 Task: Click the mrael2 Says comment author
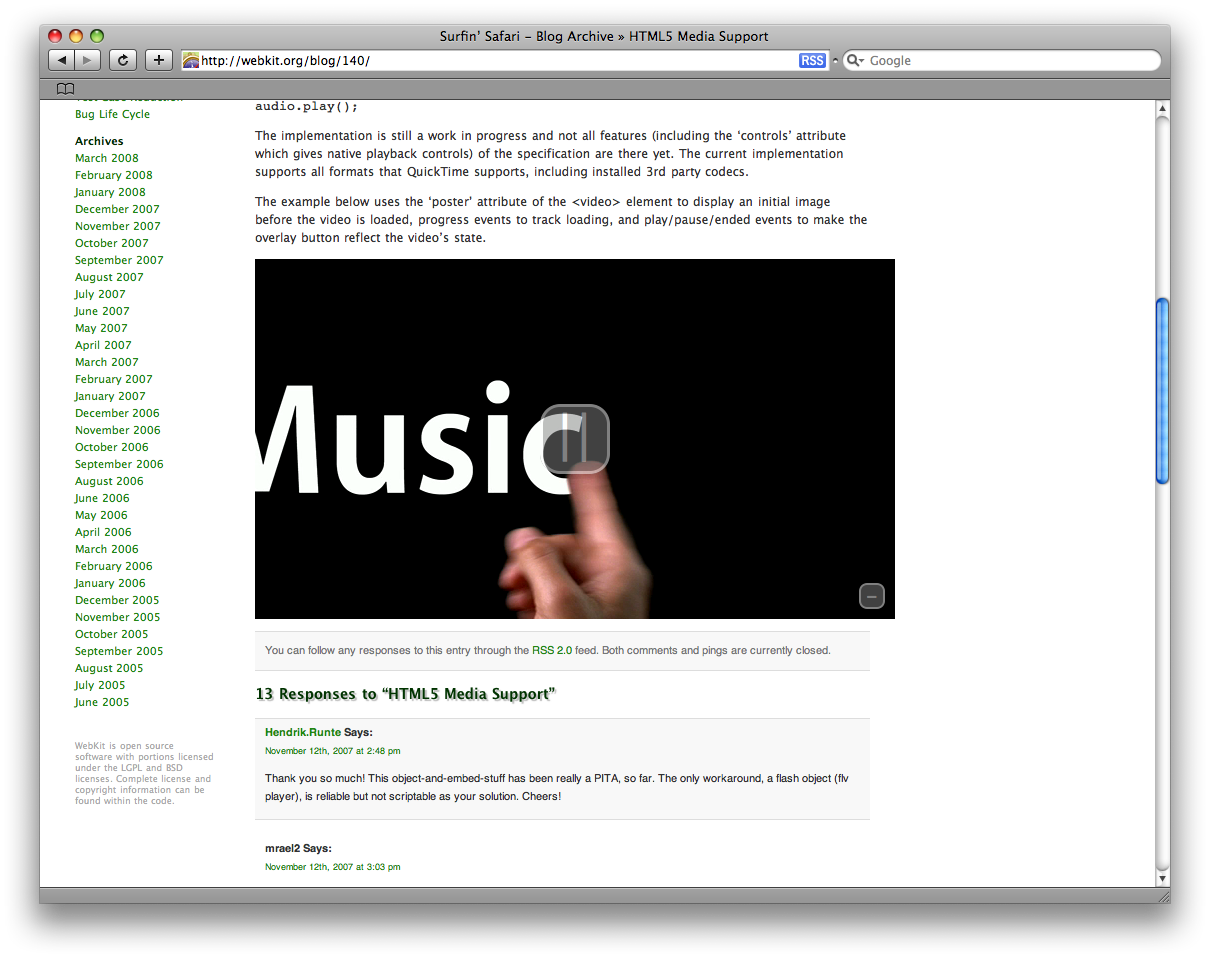(x=298, y=848)
